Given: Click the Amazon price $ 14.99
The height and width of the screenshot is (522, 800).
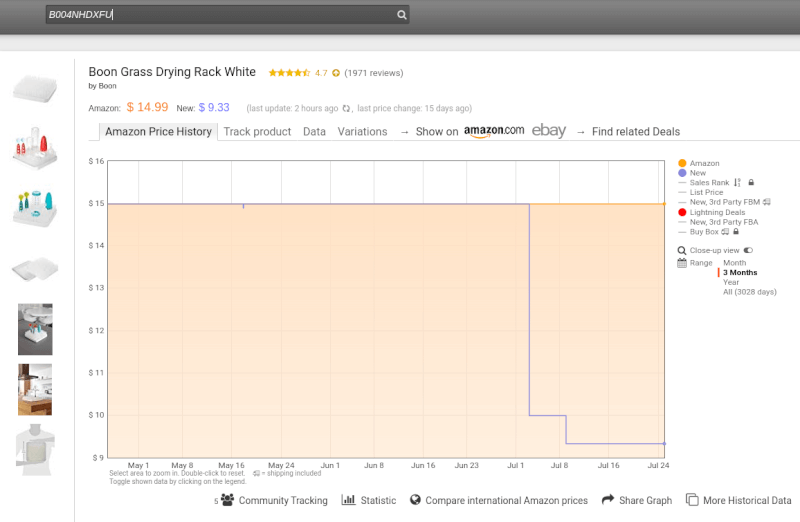Looking at the screenshot, I should pos(147,107).
